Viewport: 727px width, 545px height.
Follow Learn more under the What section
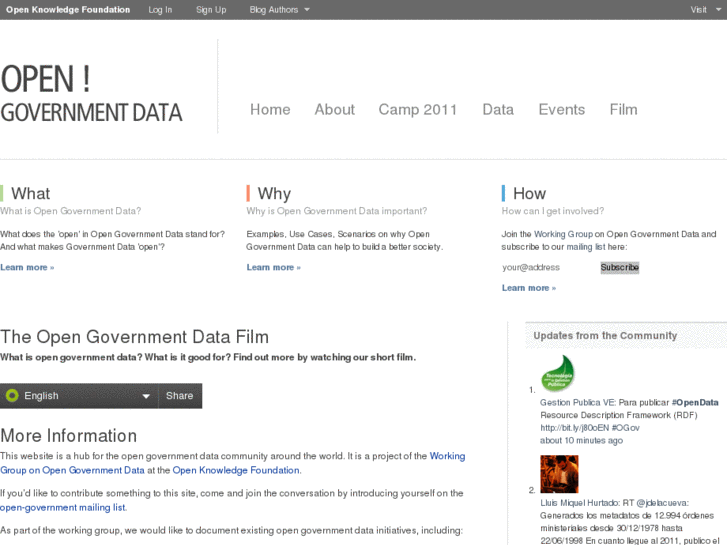pos(27,268)
